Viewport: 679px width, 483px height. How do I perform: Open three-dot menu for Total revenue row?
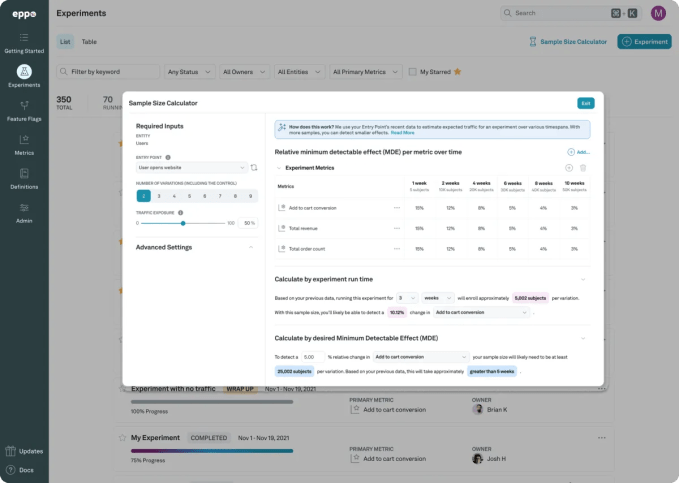[x=397, y=228]
